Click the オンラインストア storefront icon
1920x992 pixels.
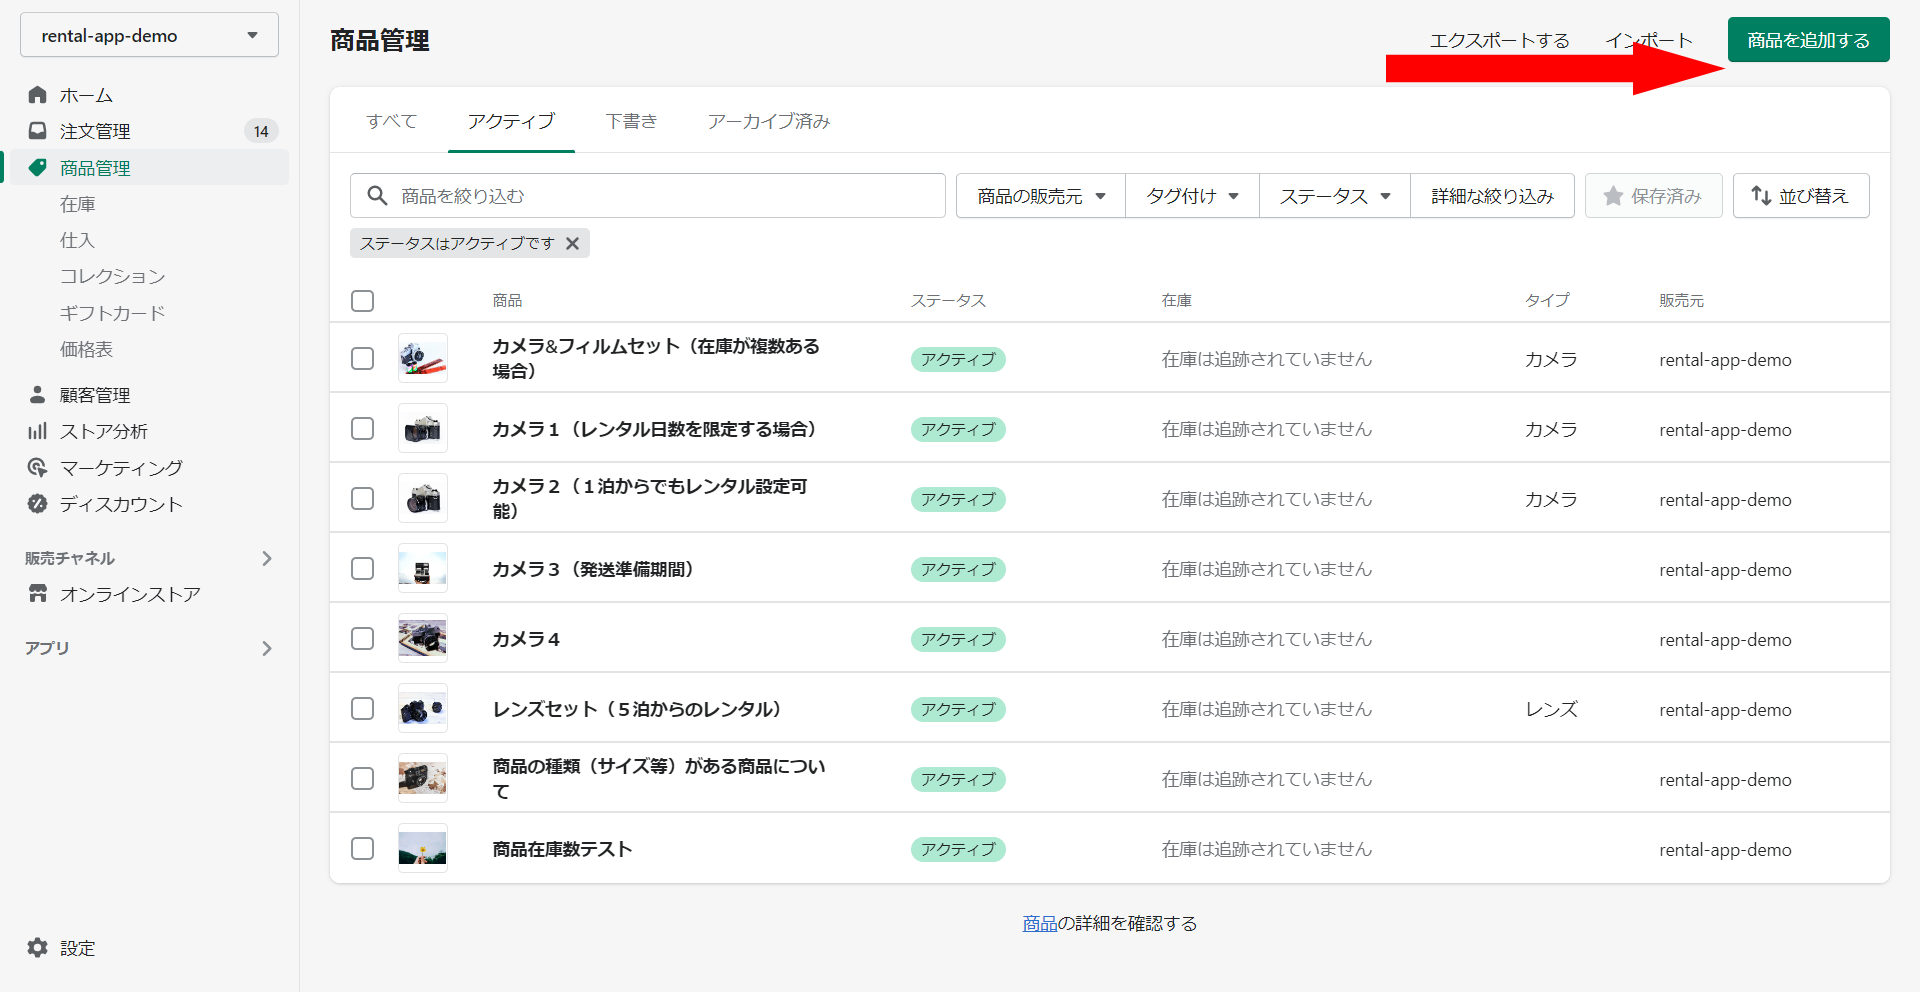[x=38, y=594]
